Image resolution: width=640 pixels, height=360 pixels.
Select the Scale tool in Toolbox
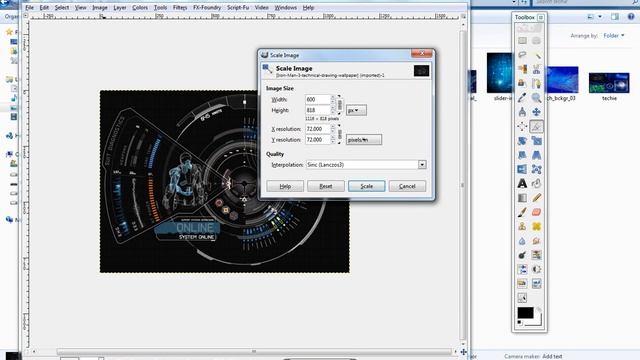click(x=536, y=141)
